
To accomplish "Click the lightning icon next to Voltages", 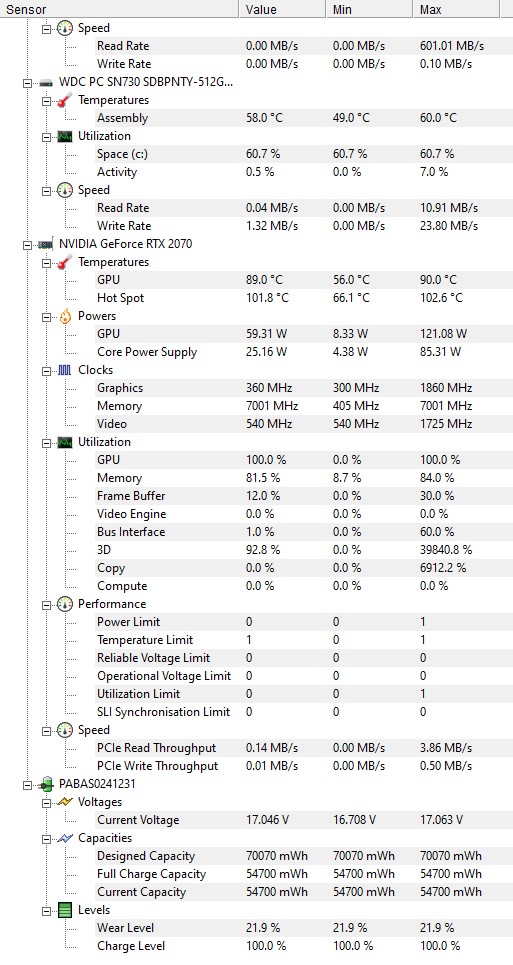I will (65, 803).
